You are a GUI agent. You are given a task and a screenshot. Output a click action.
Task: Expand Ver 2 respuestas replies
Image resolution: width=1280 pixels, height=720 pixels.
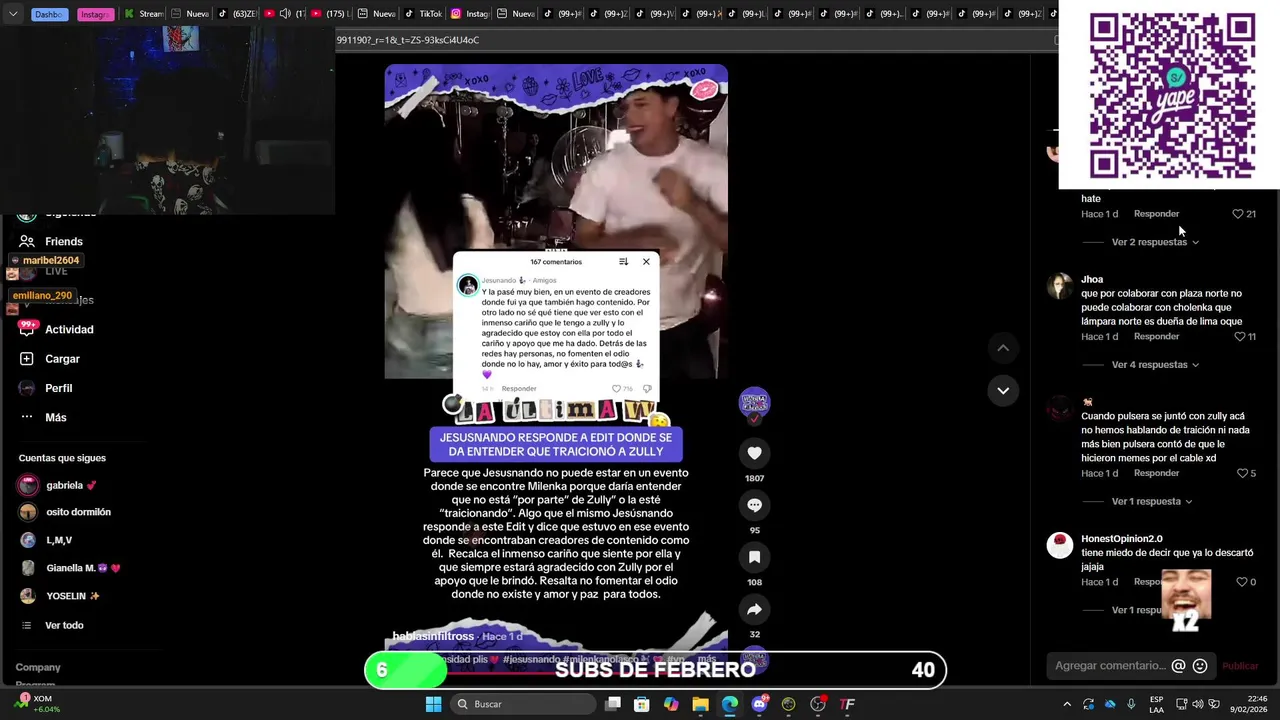tap(1155, 242)
